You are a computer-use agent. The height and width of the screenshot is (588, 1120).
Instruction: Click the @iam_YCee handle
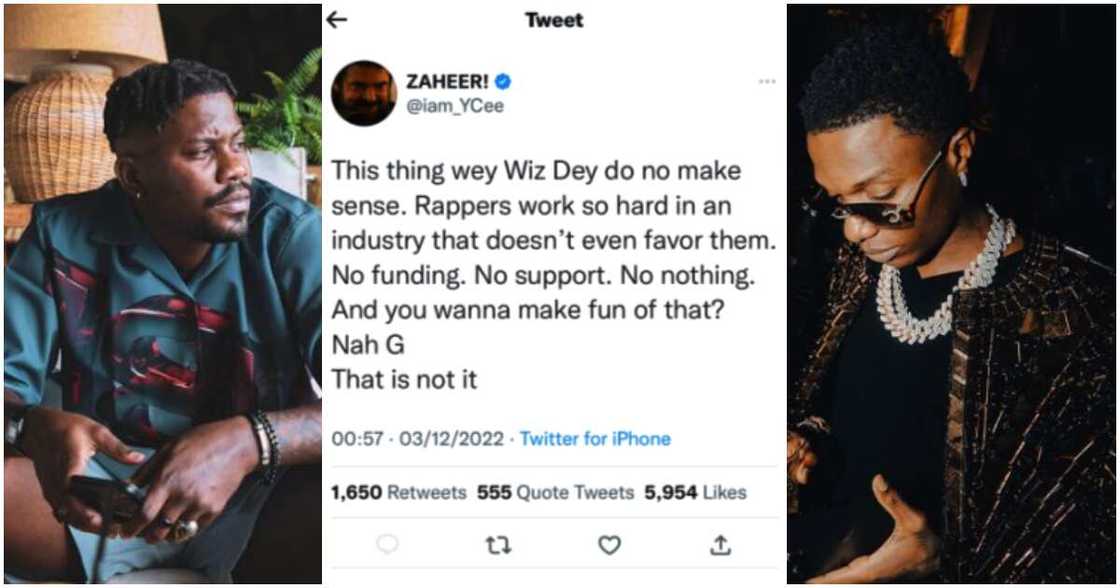click(454, 106)
